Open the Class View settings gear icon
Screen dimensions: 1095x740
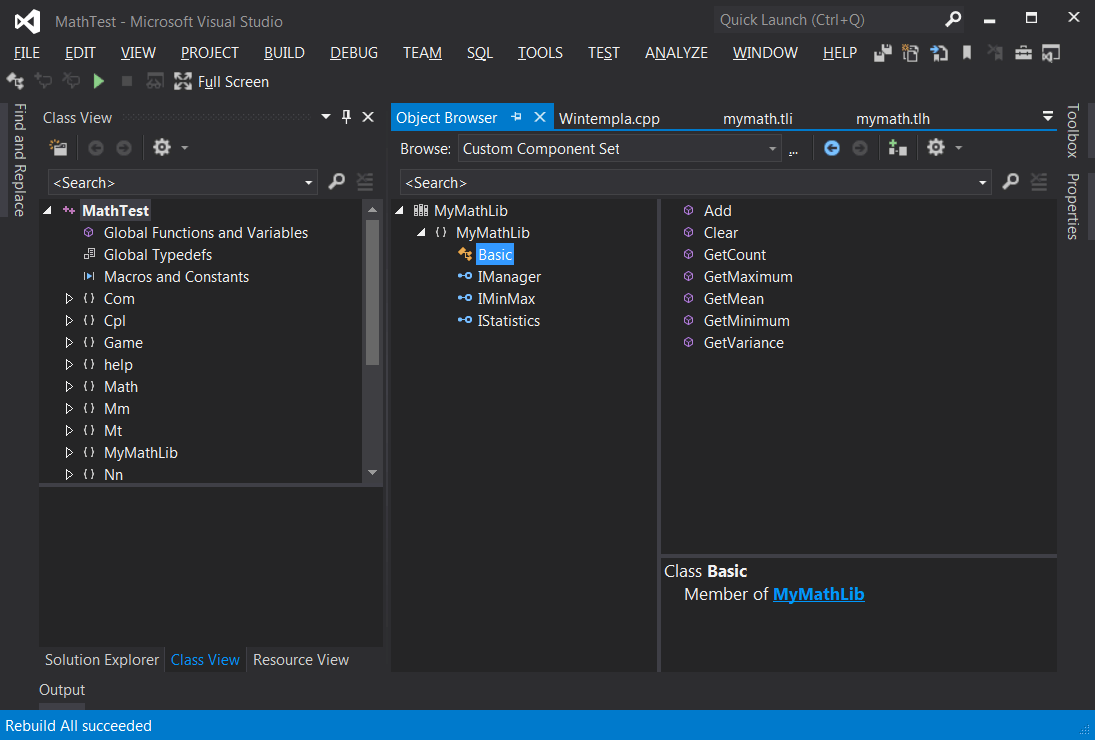click(x=161, y=147)
